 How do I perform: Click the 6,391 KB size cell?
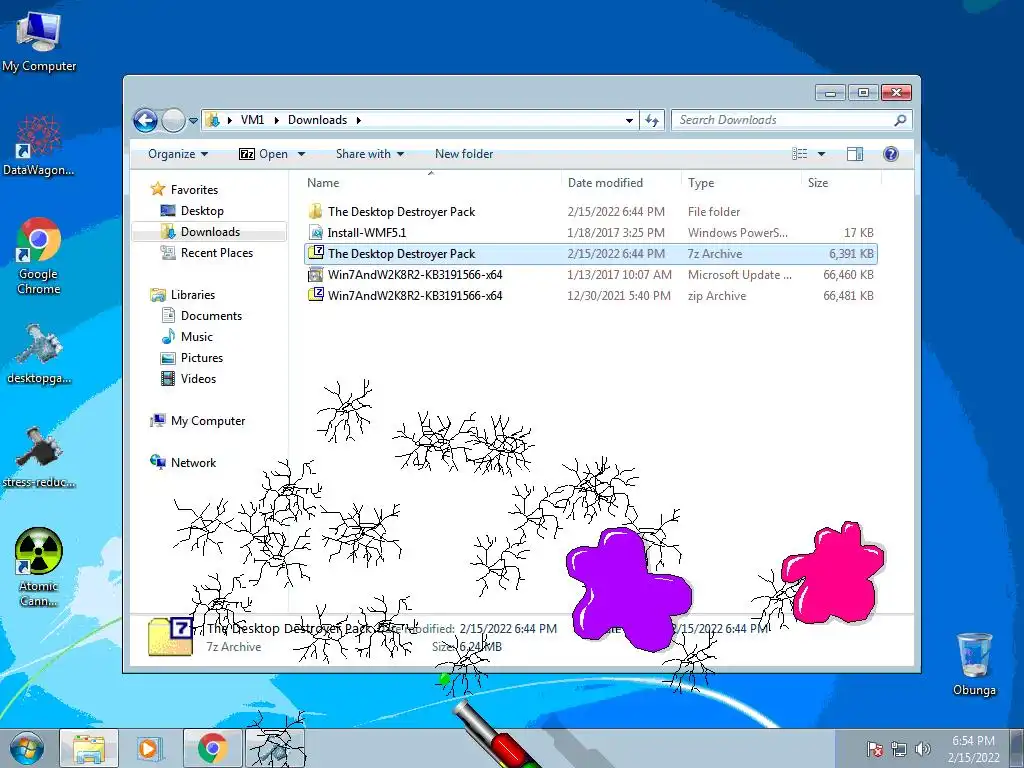pyautogui.click(x=851, y=253)
